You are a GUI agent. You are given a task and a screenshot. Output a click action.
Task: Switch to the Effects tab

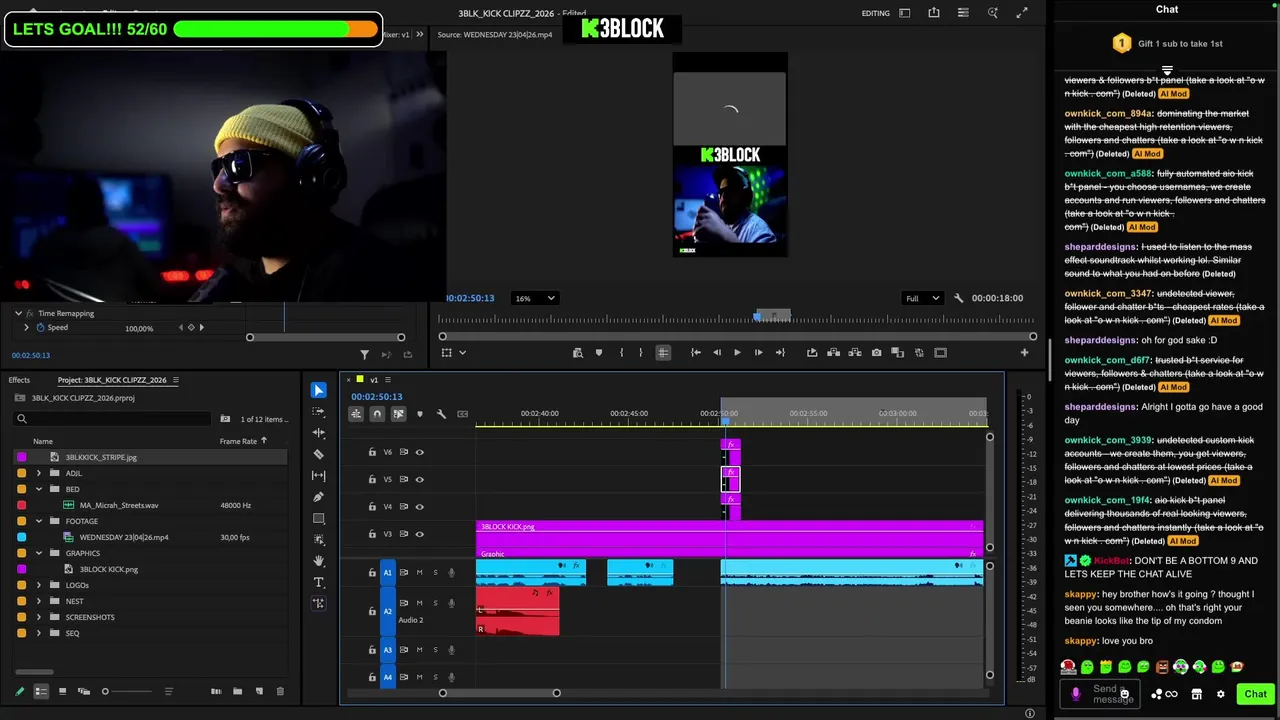click(19, 380)
